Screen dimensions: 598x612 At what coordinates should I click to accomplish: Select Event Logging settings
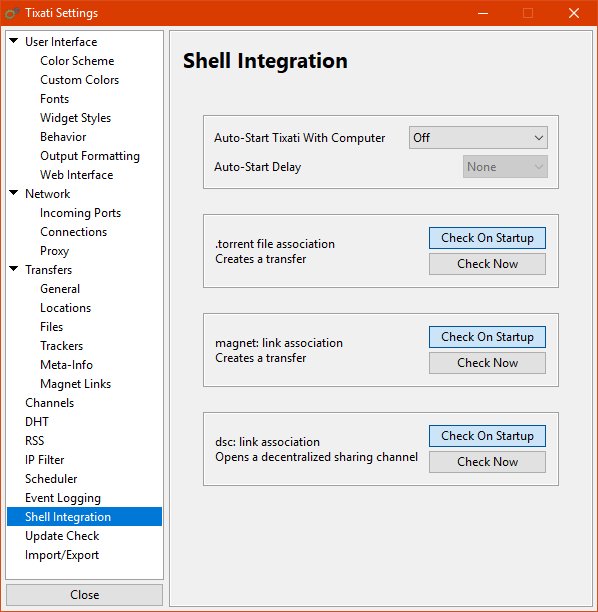point(62,498)
